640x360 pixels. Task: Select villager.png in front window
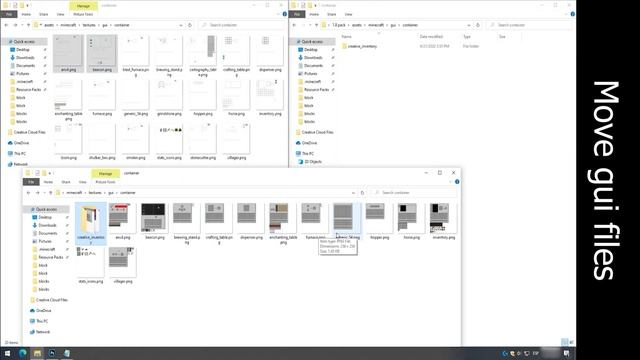coord(122,265)
